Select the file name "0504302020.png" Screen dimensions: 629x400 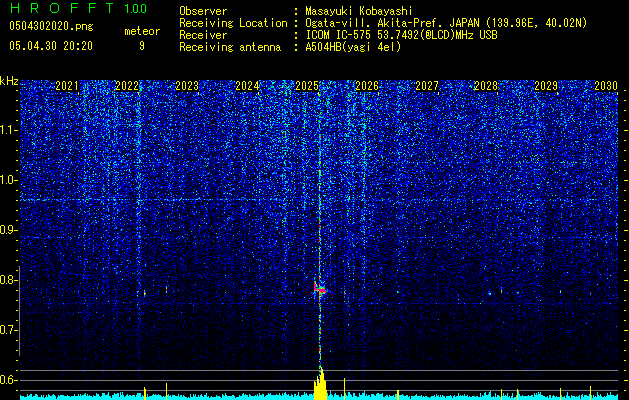51,26
